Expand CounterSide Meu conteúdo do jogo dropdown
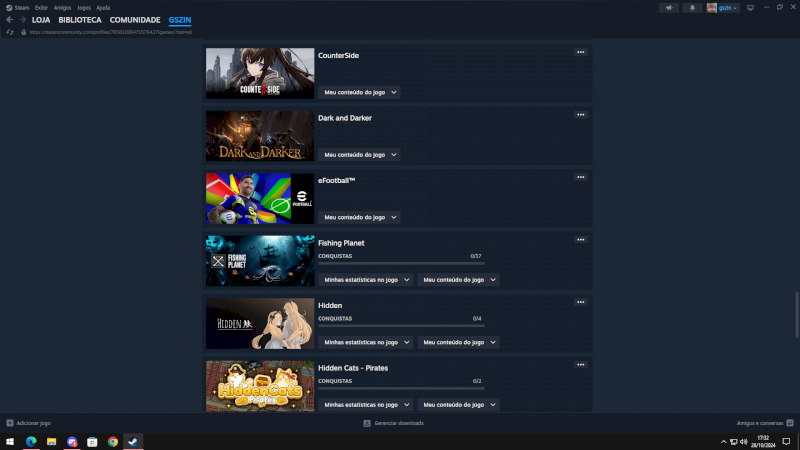The height and width of the screenshot is (450, 800). (x=359, y=92)
